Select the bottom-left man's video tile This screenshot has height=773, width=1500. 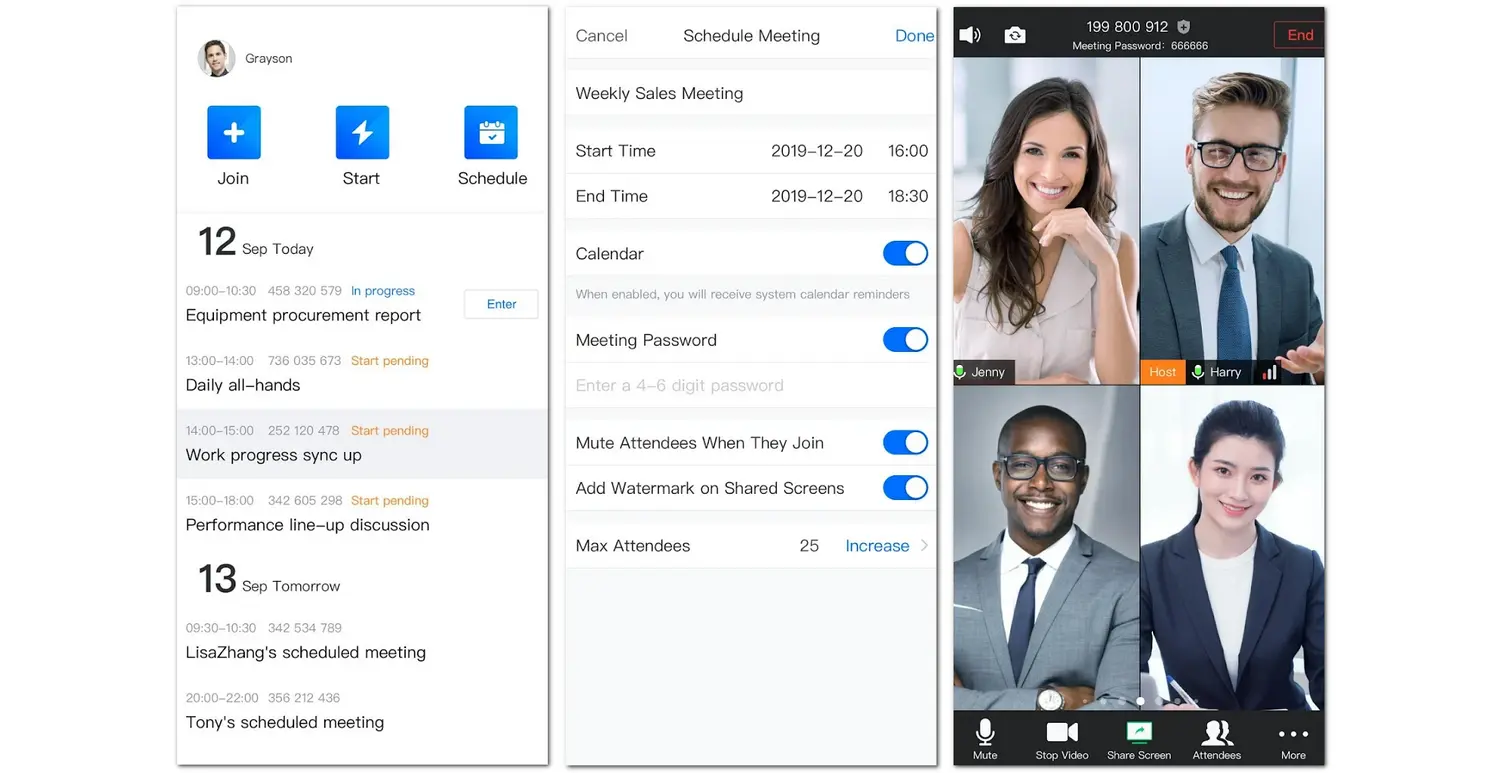[x=1046, y=548]
